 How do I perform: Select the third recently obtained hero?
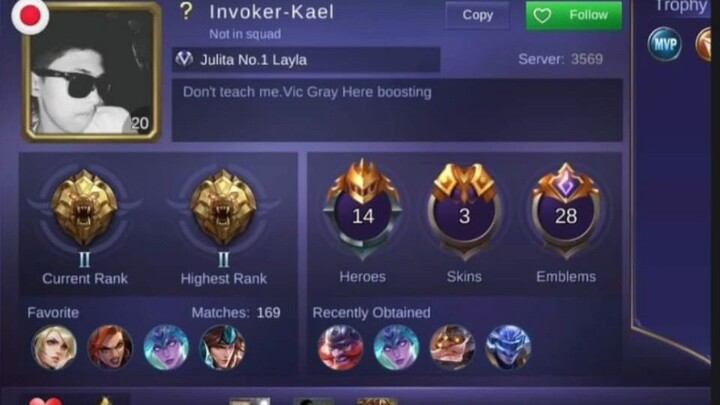click(x=452, y=348)
